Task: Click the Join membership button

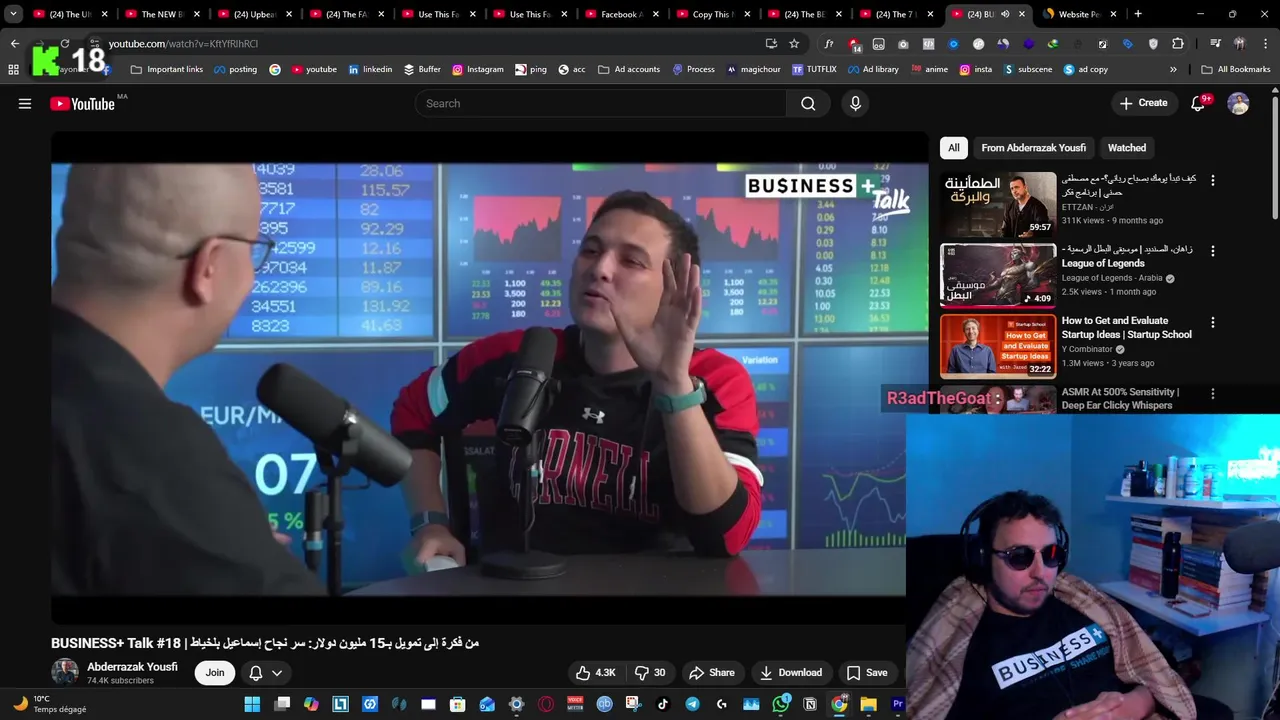Action: coord(215,673)
